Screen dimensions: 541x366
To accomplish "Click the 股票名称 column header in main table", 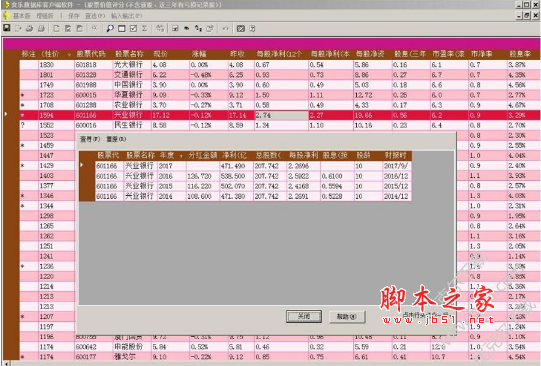I will [x=129, y=54].
